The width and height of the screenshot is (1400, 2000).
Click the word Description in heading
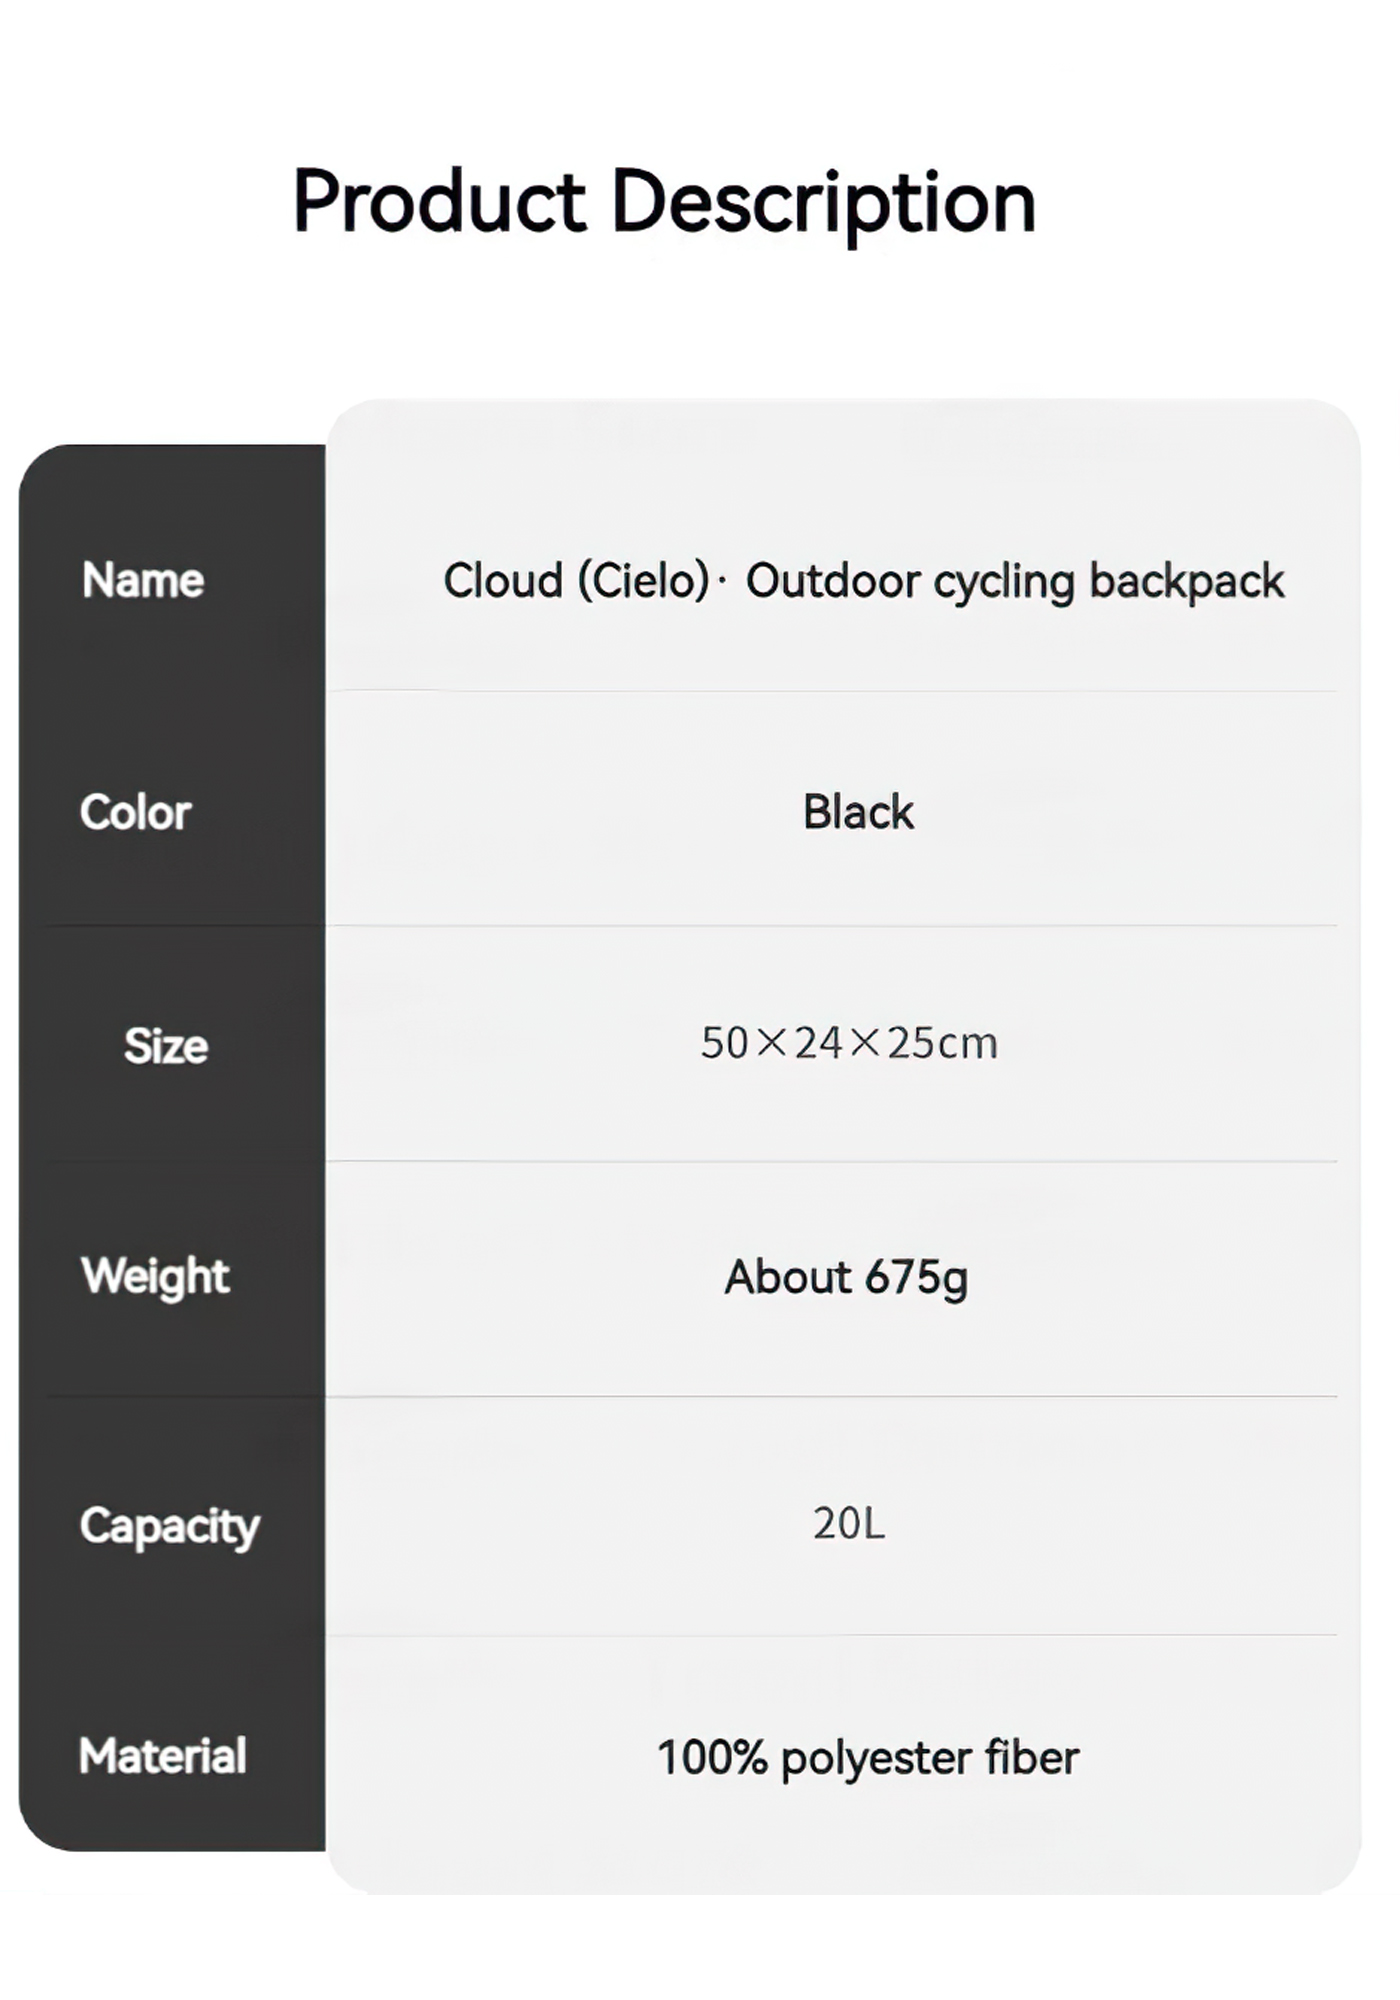[823, 203]
